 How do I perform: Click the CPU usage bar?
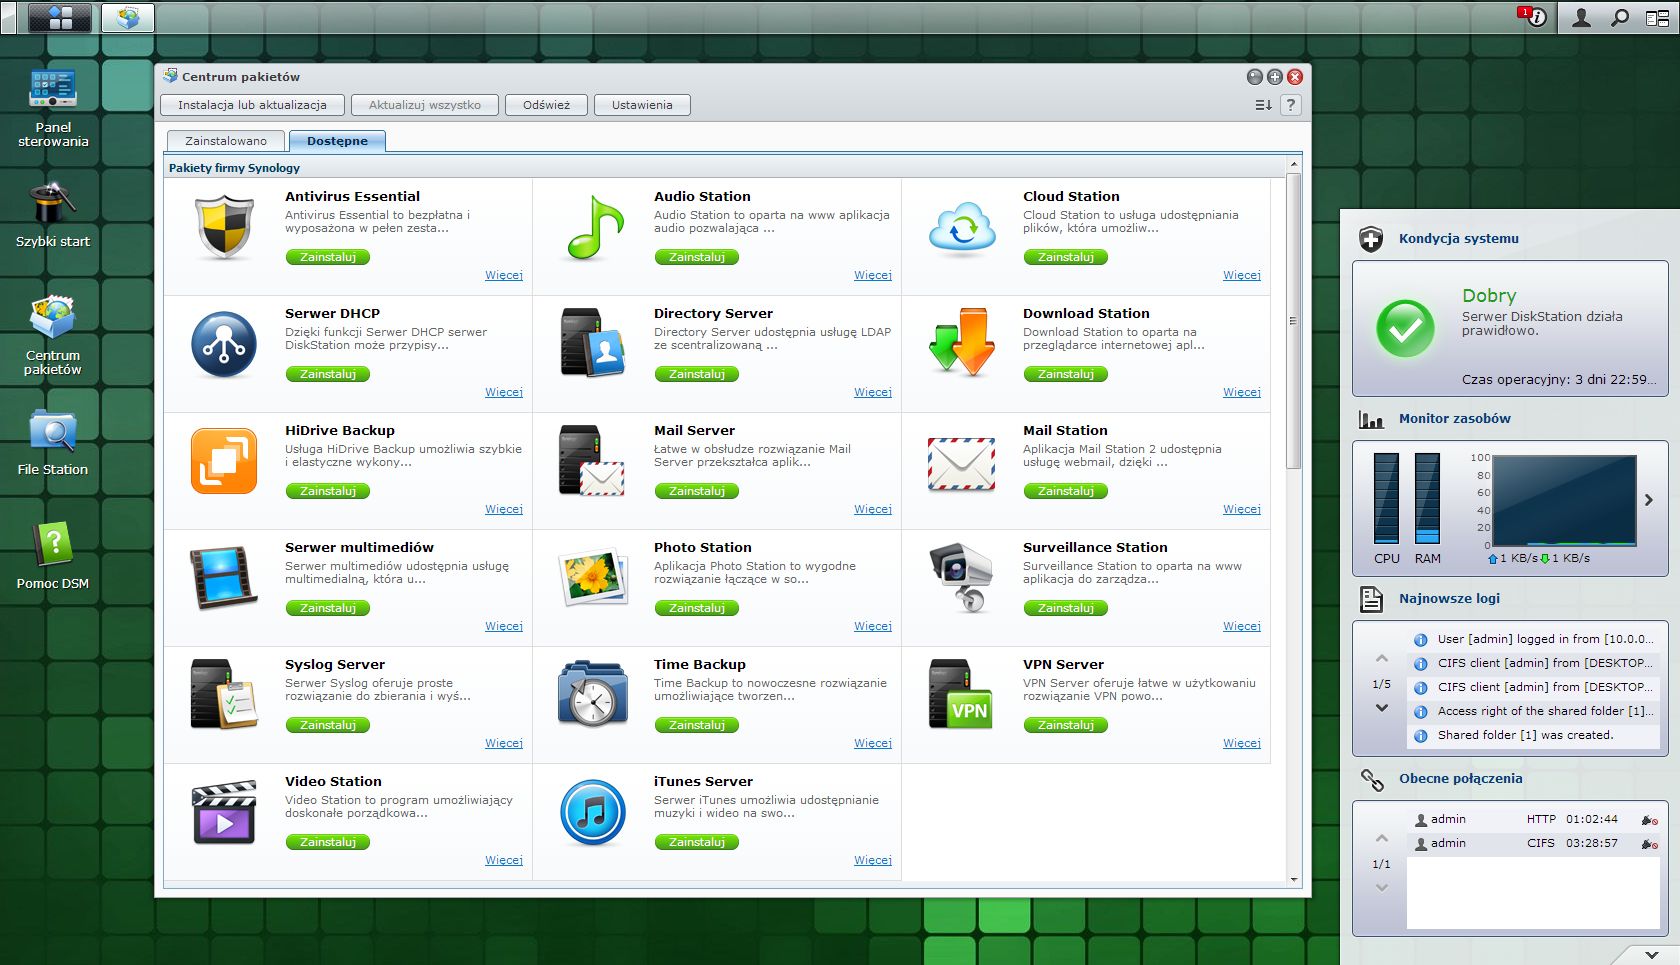[1387, 498]
